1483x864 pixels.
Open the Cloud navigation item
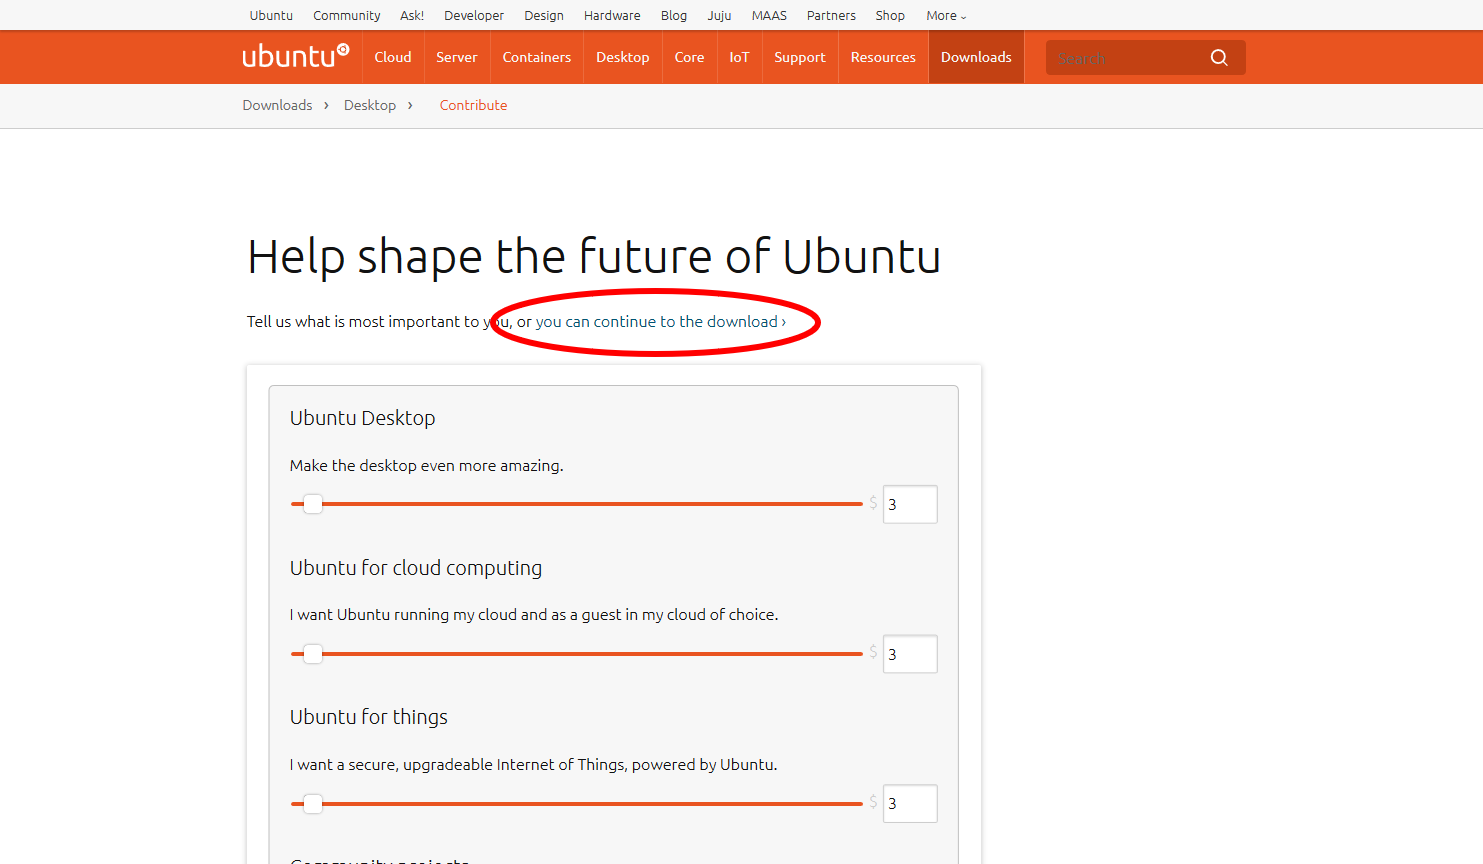click(x=393, y=57)
